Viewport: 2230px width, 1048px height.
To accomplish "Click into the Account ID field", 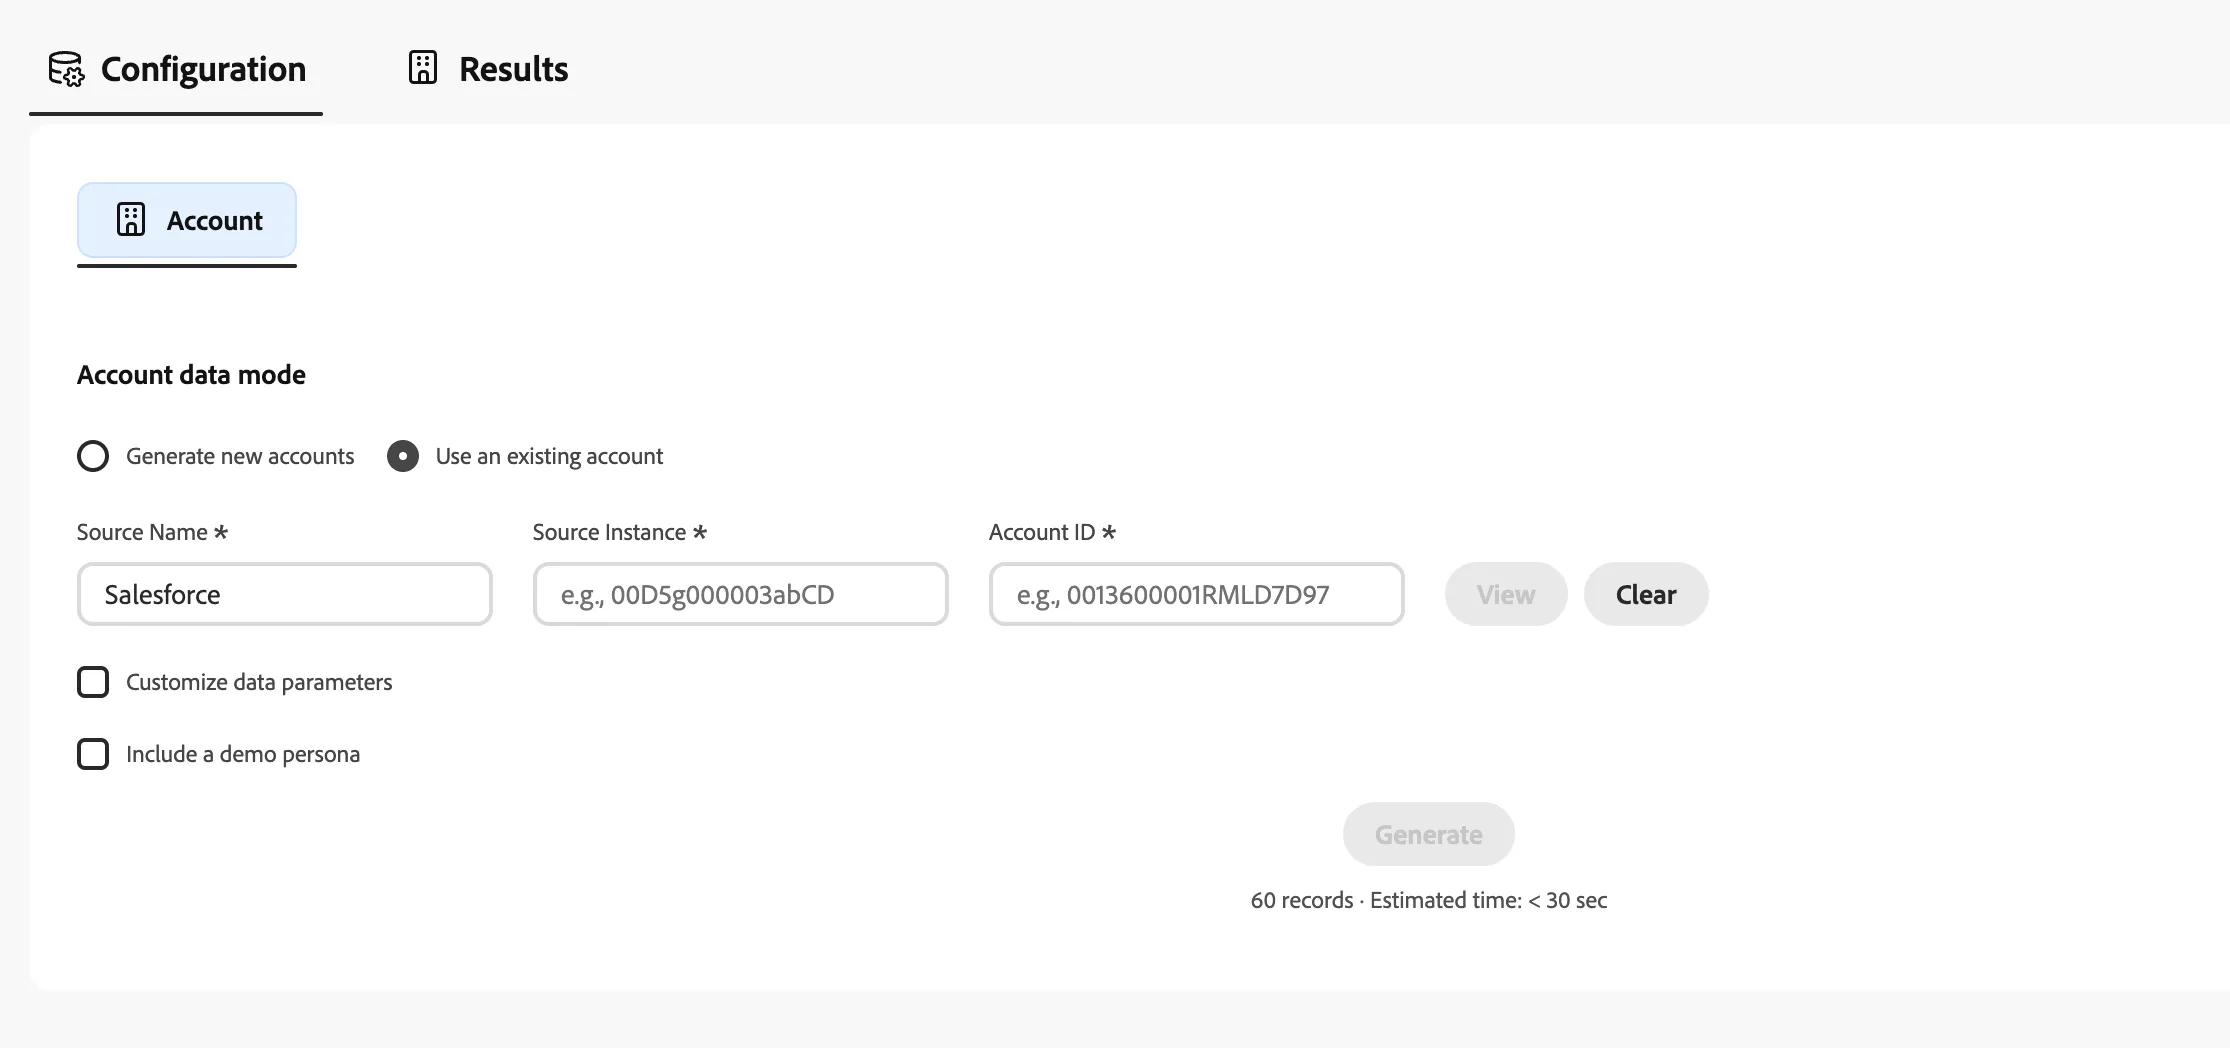I will point(1197,594).
